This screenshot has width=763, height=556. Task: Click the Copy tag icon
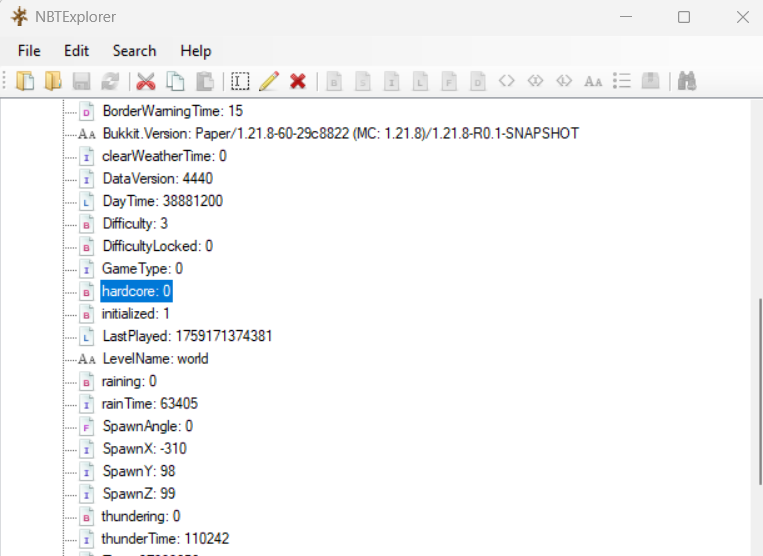(x=175, y=81)
